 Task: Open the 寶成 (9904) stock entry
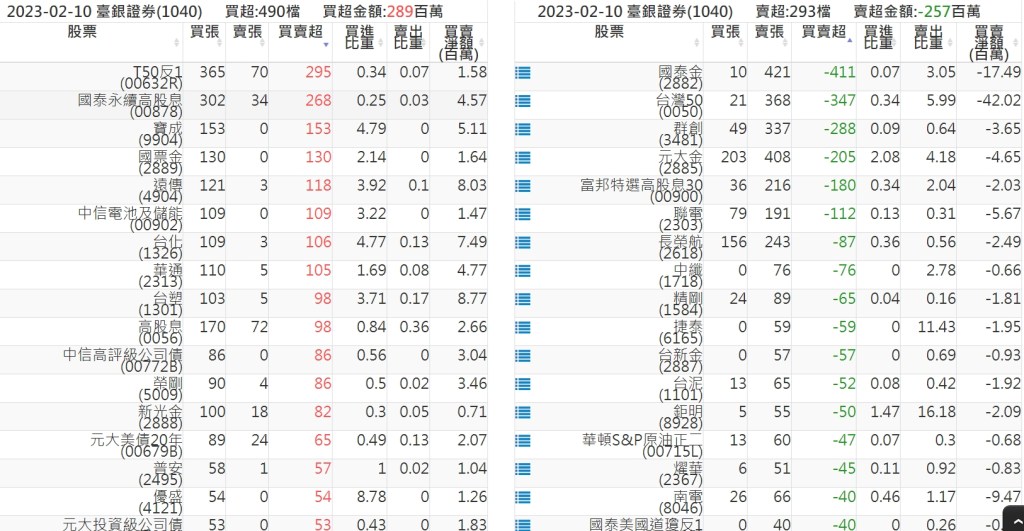[162, 135]
